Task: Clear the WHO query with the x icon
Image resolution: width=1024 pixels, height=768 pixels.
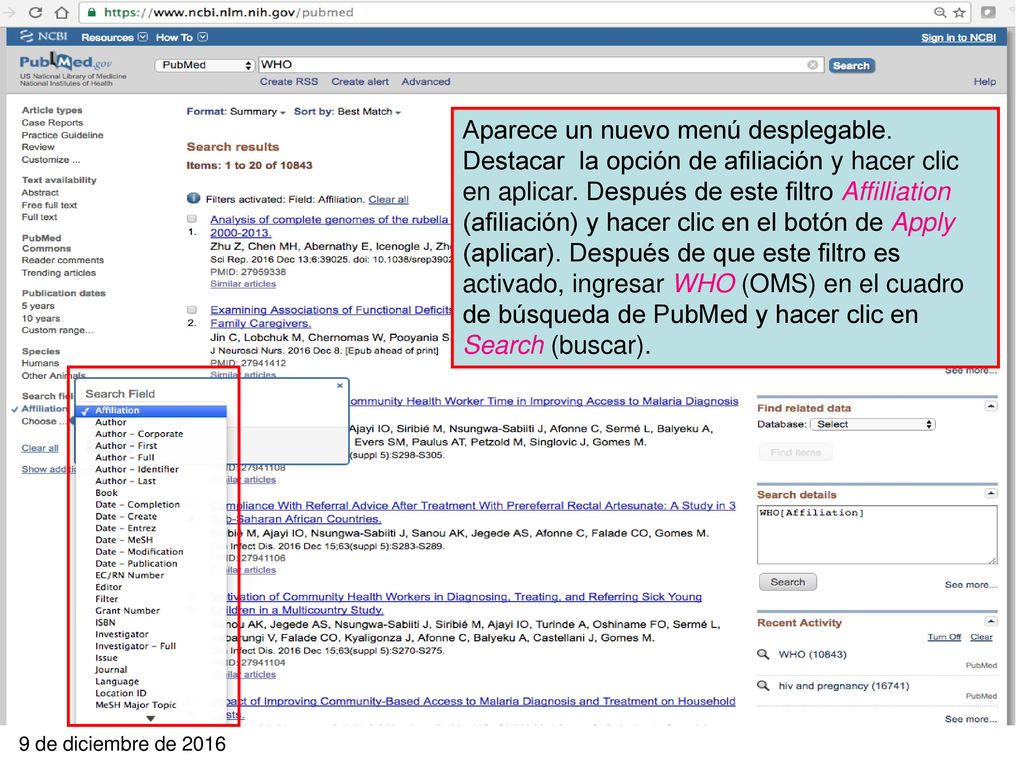Action: coord(812,65)
